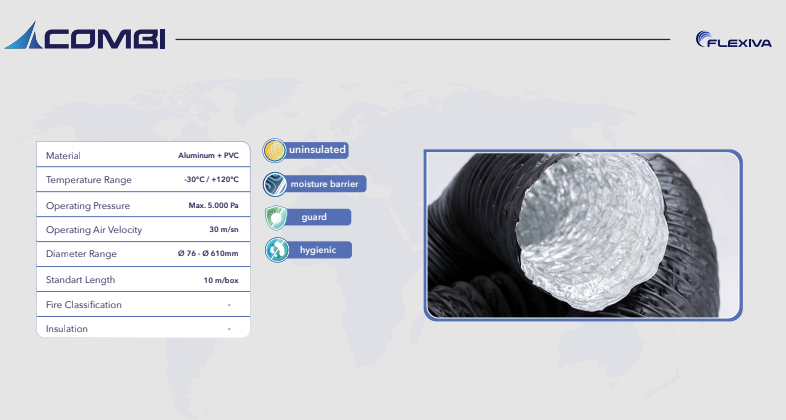Click the Material row label

click(x=63, y=156)
